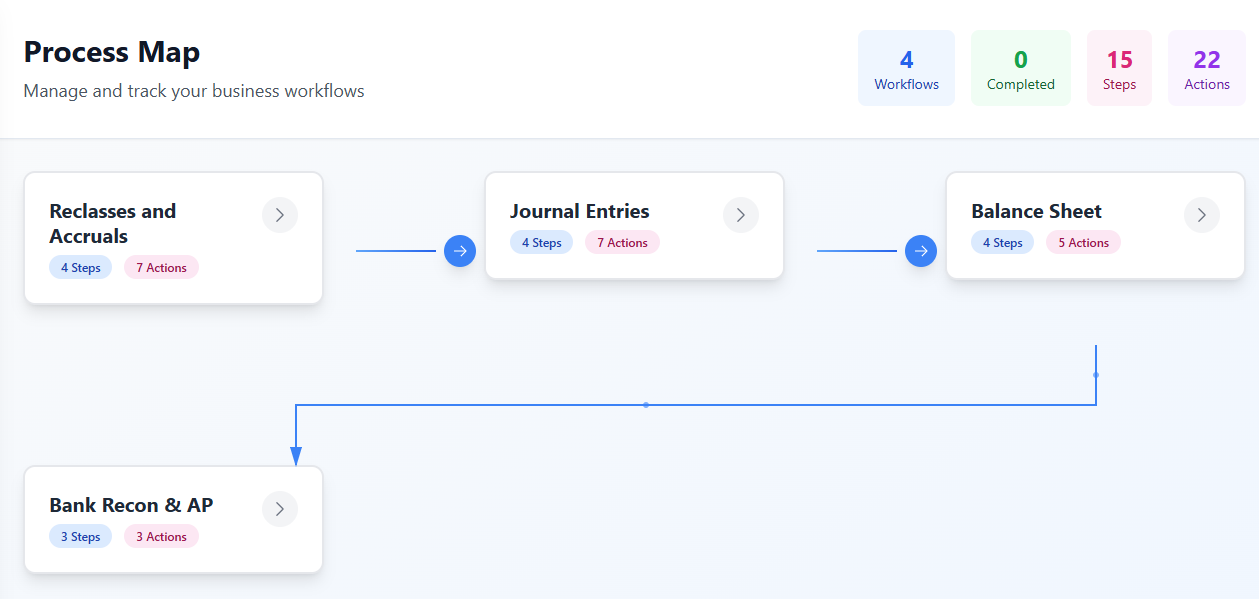Click 4 Steps badge on Balance Sheet

click(1002, 243)
